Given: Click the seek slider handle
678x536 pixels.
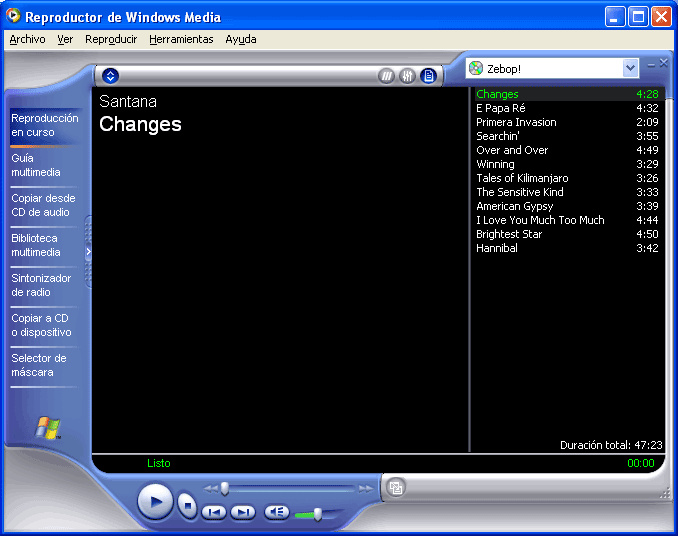Looking at the screenshot, I should 225,488.
